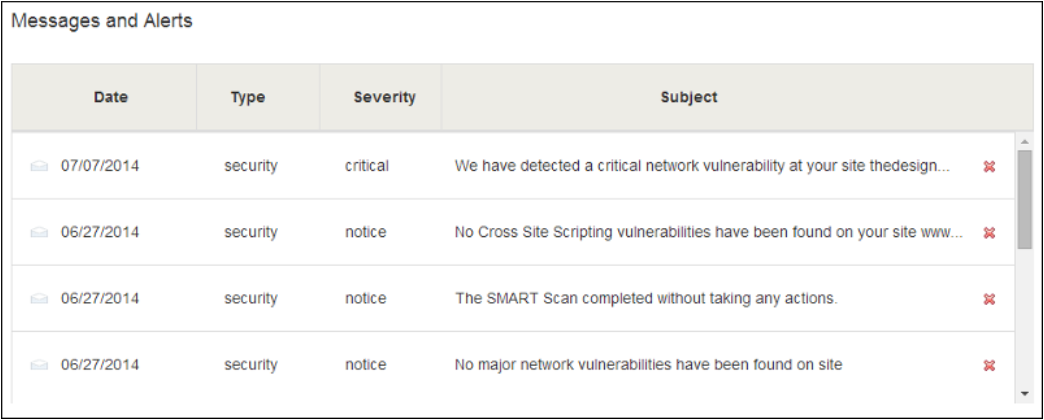This screenshot has height=420, width=1044.
Task: Click envelope icon beside SMART Scan message
Action: pyautogui.click(x=40, y=299)
